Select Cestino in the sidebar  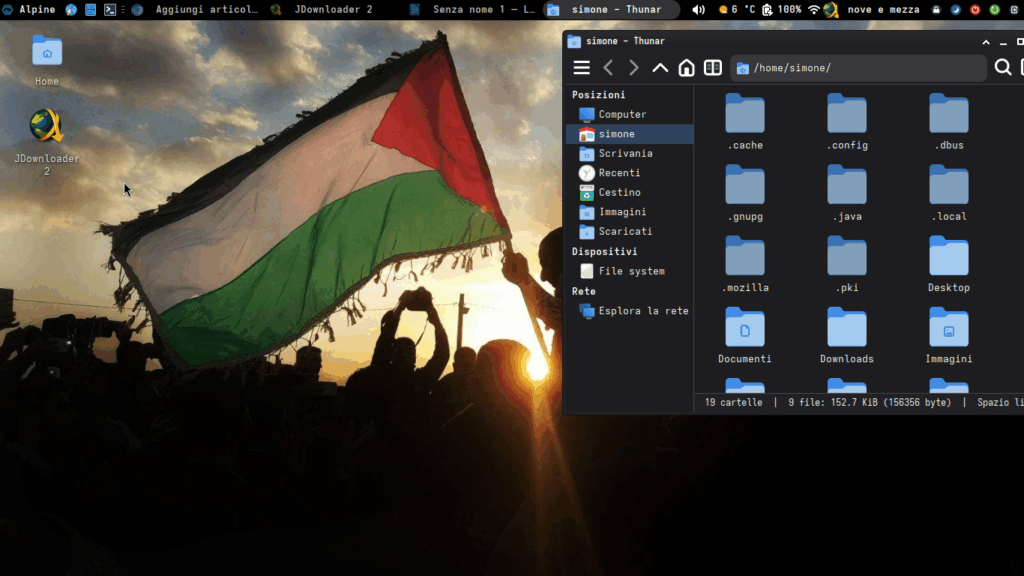(x=619, y=192)
